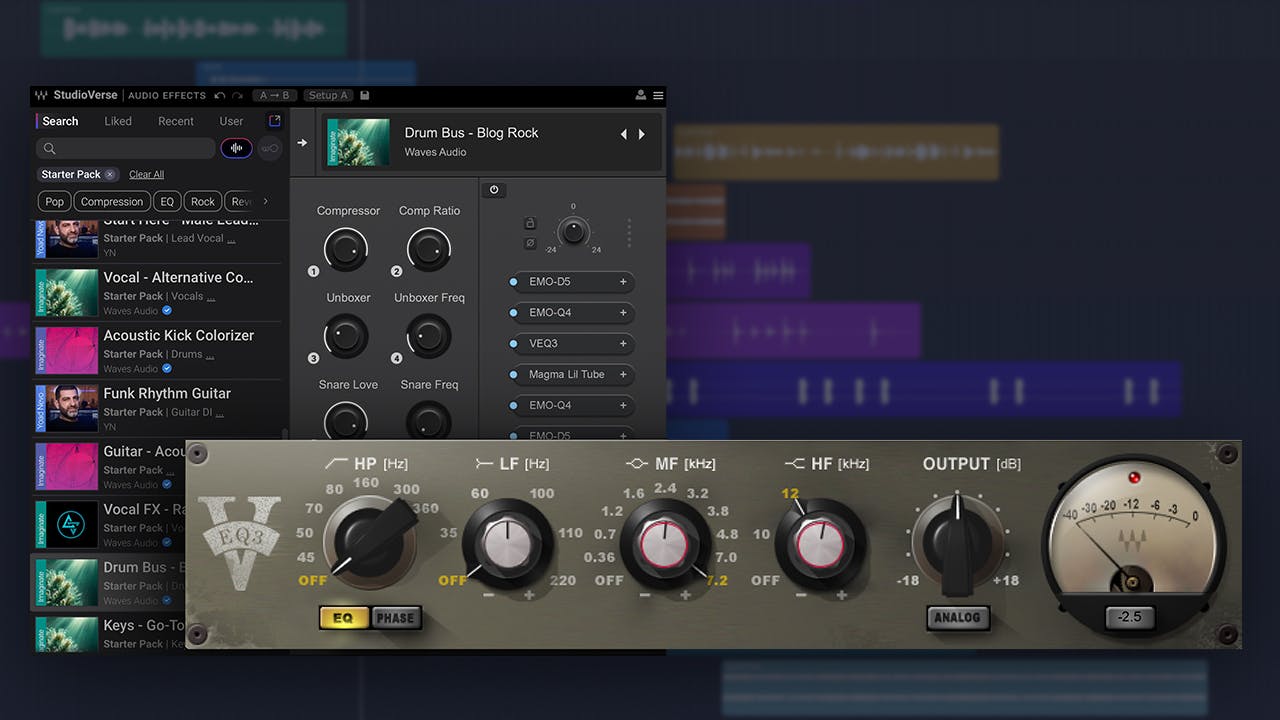
Task: Expand the VEQ3 module with its plus
Action: point(623,344)
